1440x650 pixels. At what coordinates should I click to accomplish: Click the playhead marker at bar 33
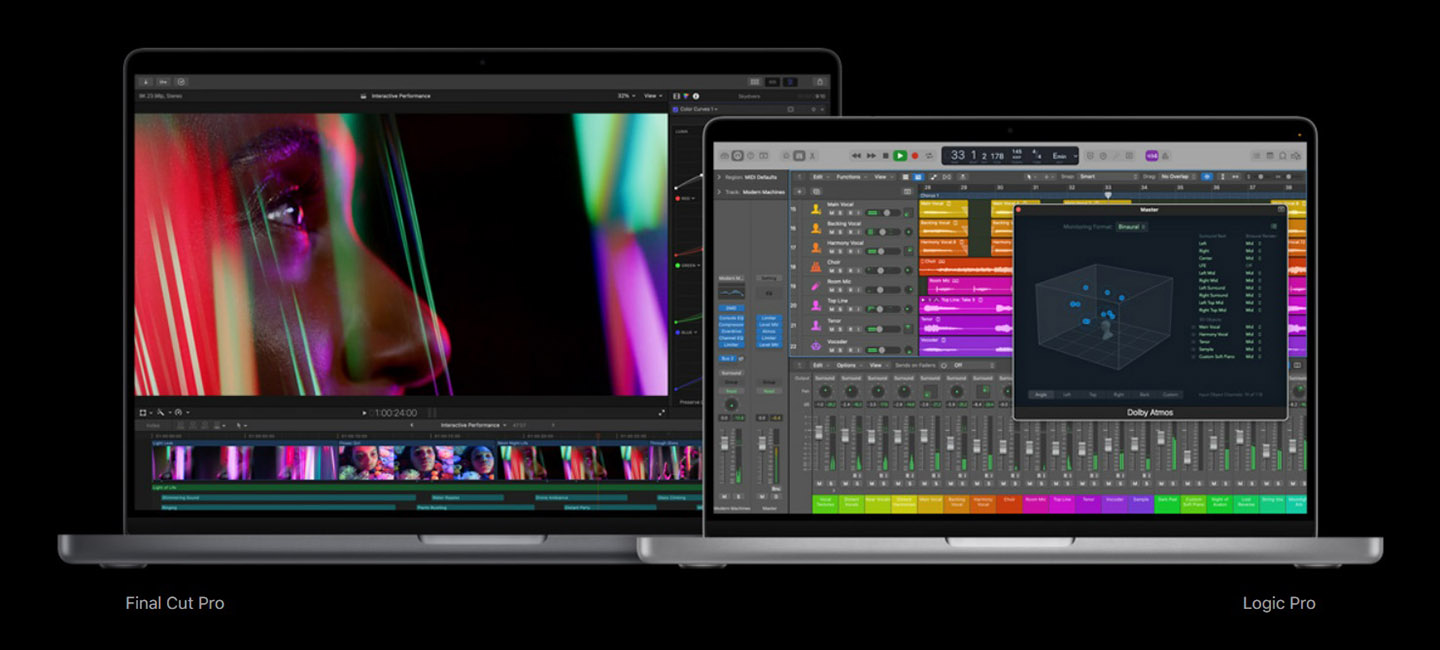(x=1108, y=194)
